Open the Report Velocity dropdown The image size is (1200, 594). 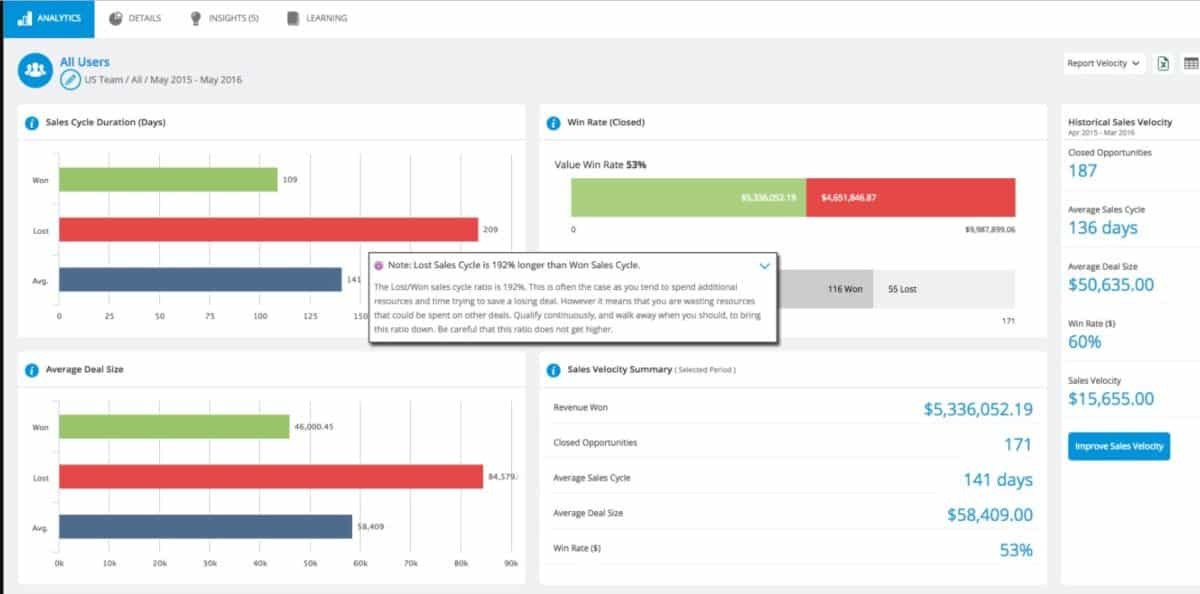click(x=1103, y=63)
